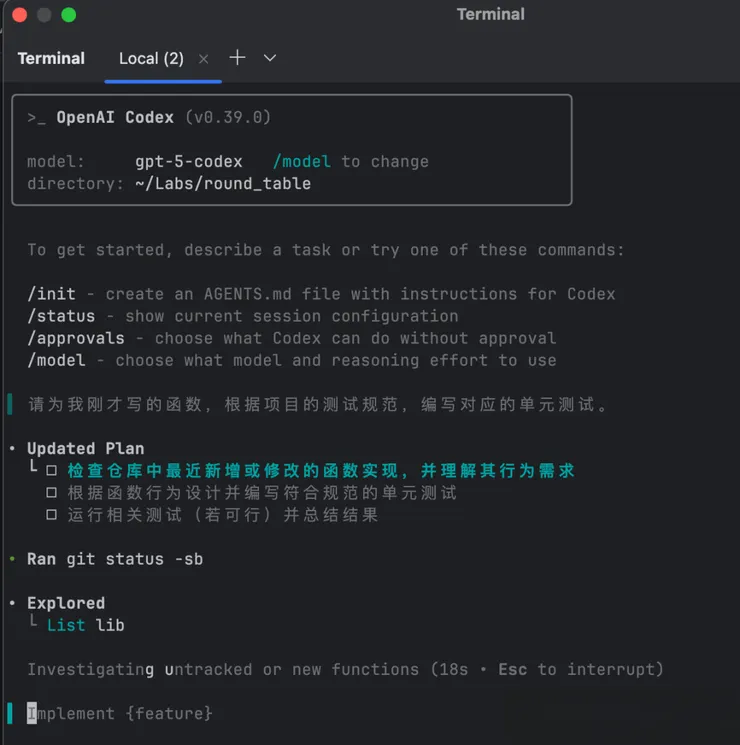
Task: Click the grey minimize window button
Action: click(44, 15)
